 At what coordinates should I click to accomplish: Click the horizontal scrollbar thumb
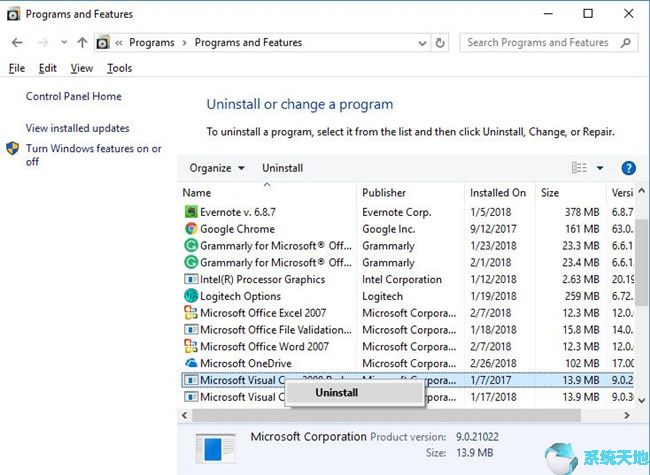point(386,414)
